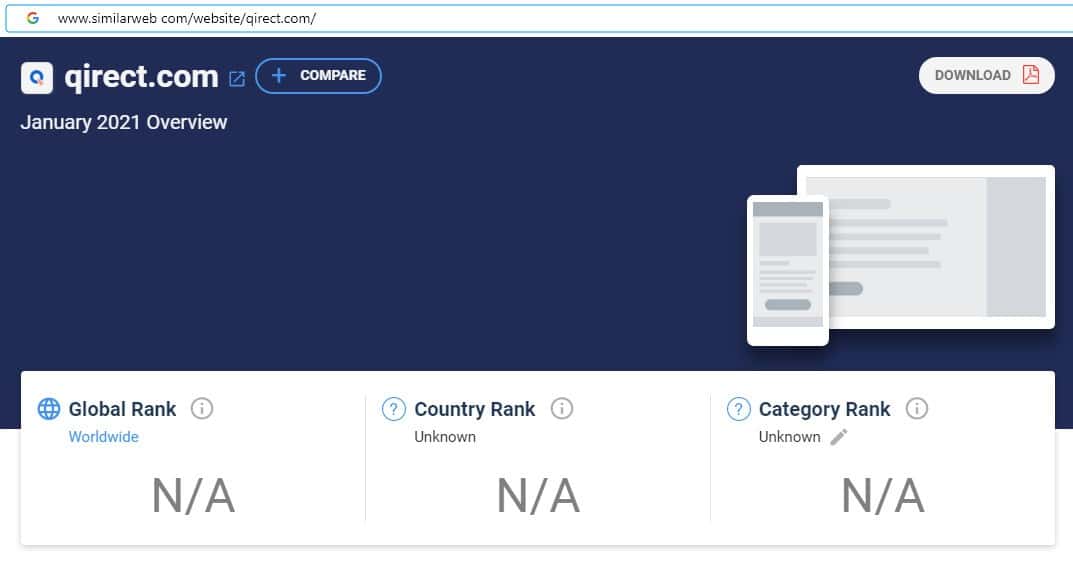Open Category Rank info tooltip icon
The height and width of the screenshot is (561, 1073).
[x=917, y=408]
